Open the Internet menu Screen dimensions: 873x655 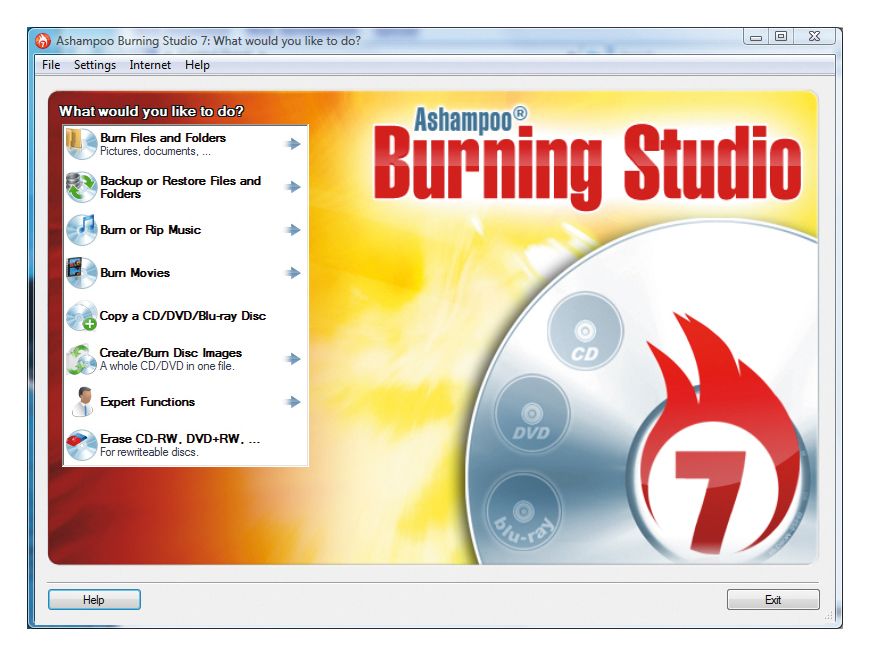coord(150,65)
